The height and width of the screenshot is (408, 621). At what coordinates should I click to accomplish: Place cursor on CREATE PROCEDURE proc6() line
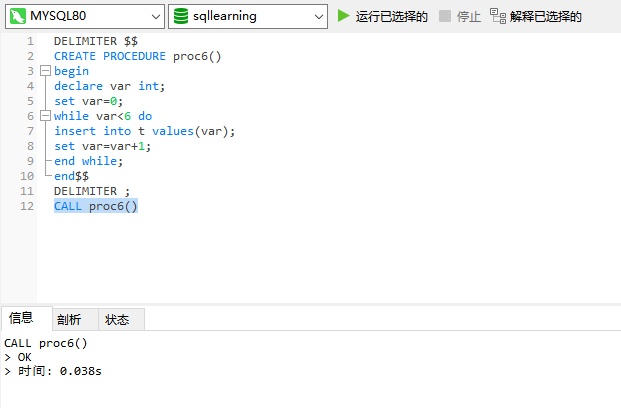pos(137,56)
